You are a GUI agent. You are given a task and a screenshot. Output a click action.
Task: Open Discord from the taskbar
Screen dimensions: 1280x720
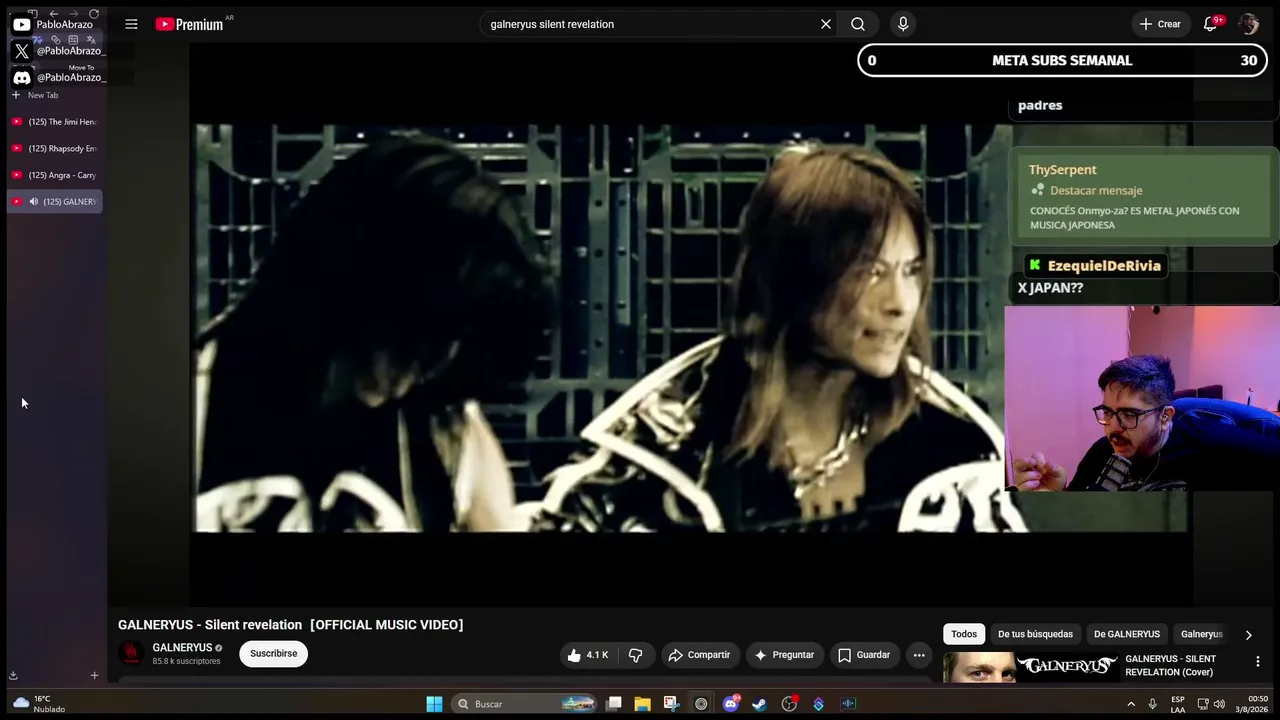[730, 704]
